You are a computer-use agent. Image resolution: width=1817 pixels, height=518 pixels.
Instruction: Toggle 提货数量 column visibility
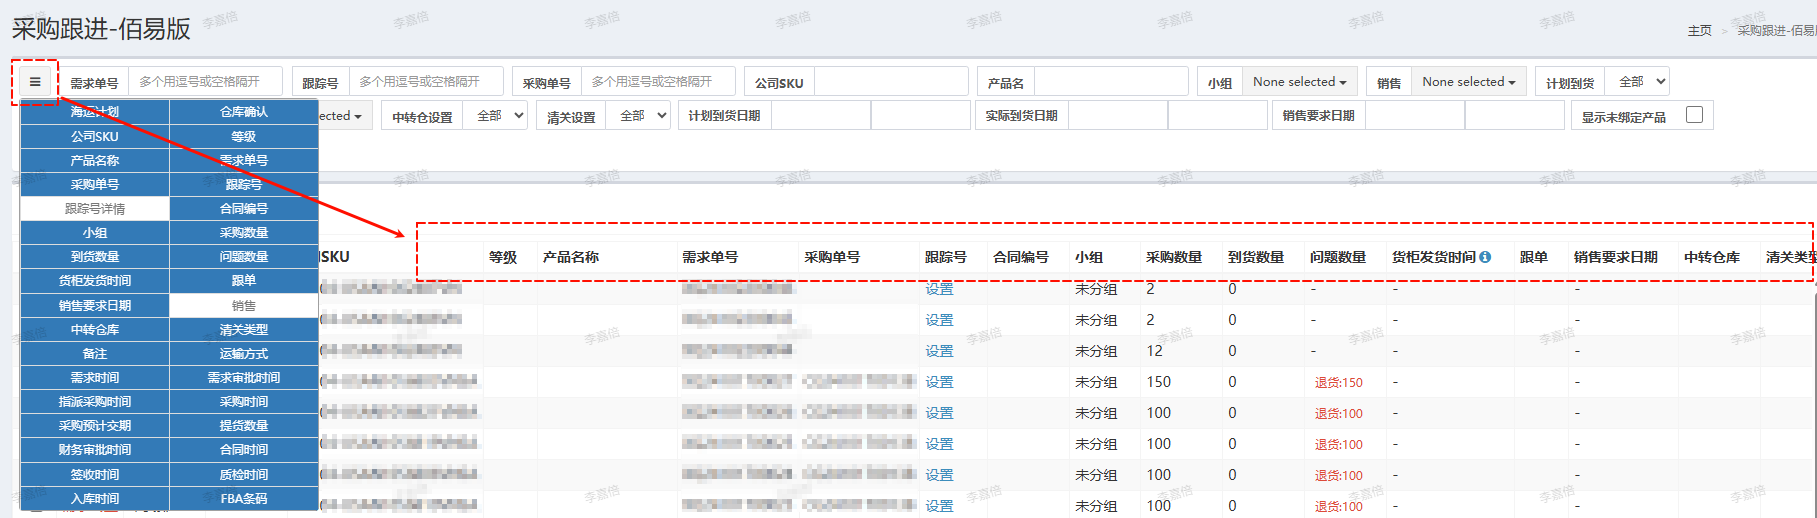(x=244, y=426)
